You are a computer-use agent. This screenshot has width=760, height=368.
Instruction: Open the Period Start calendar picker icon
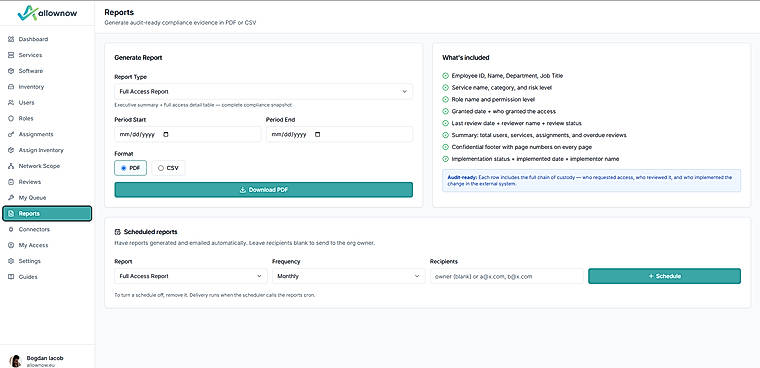166,135
